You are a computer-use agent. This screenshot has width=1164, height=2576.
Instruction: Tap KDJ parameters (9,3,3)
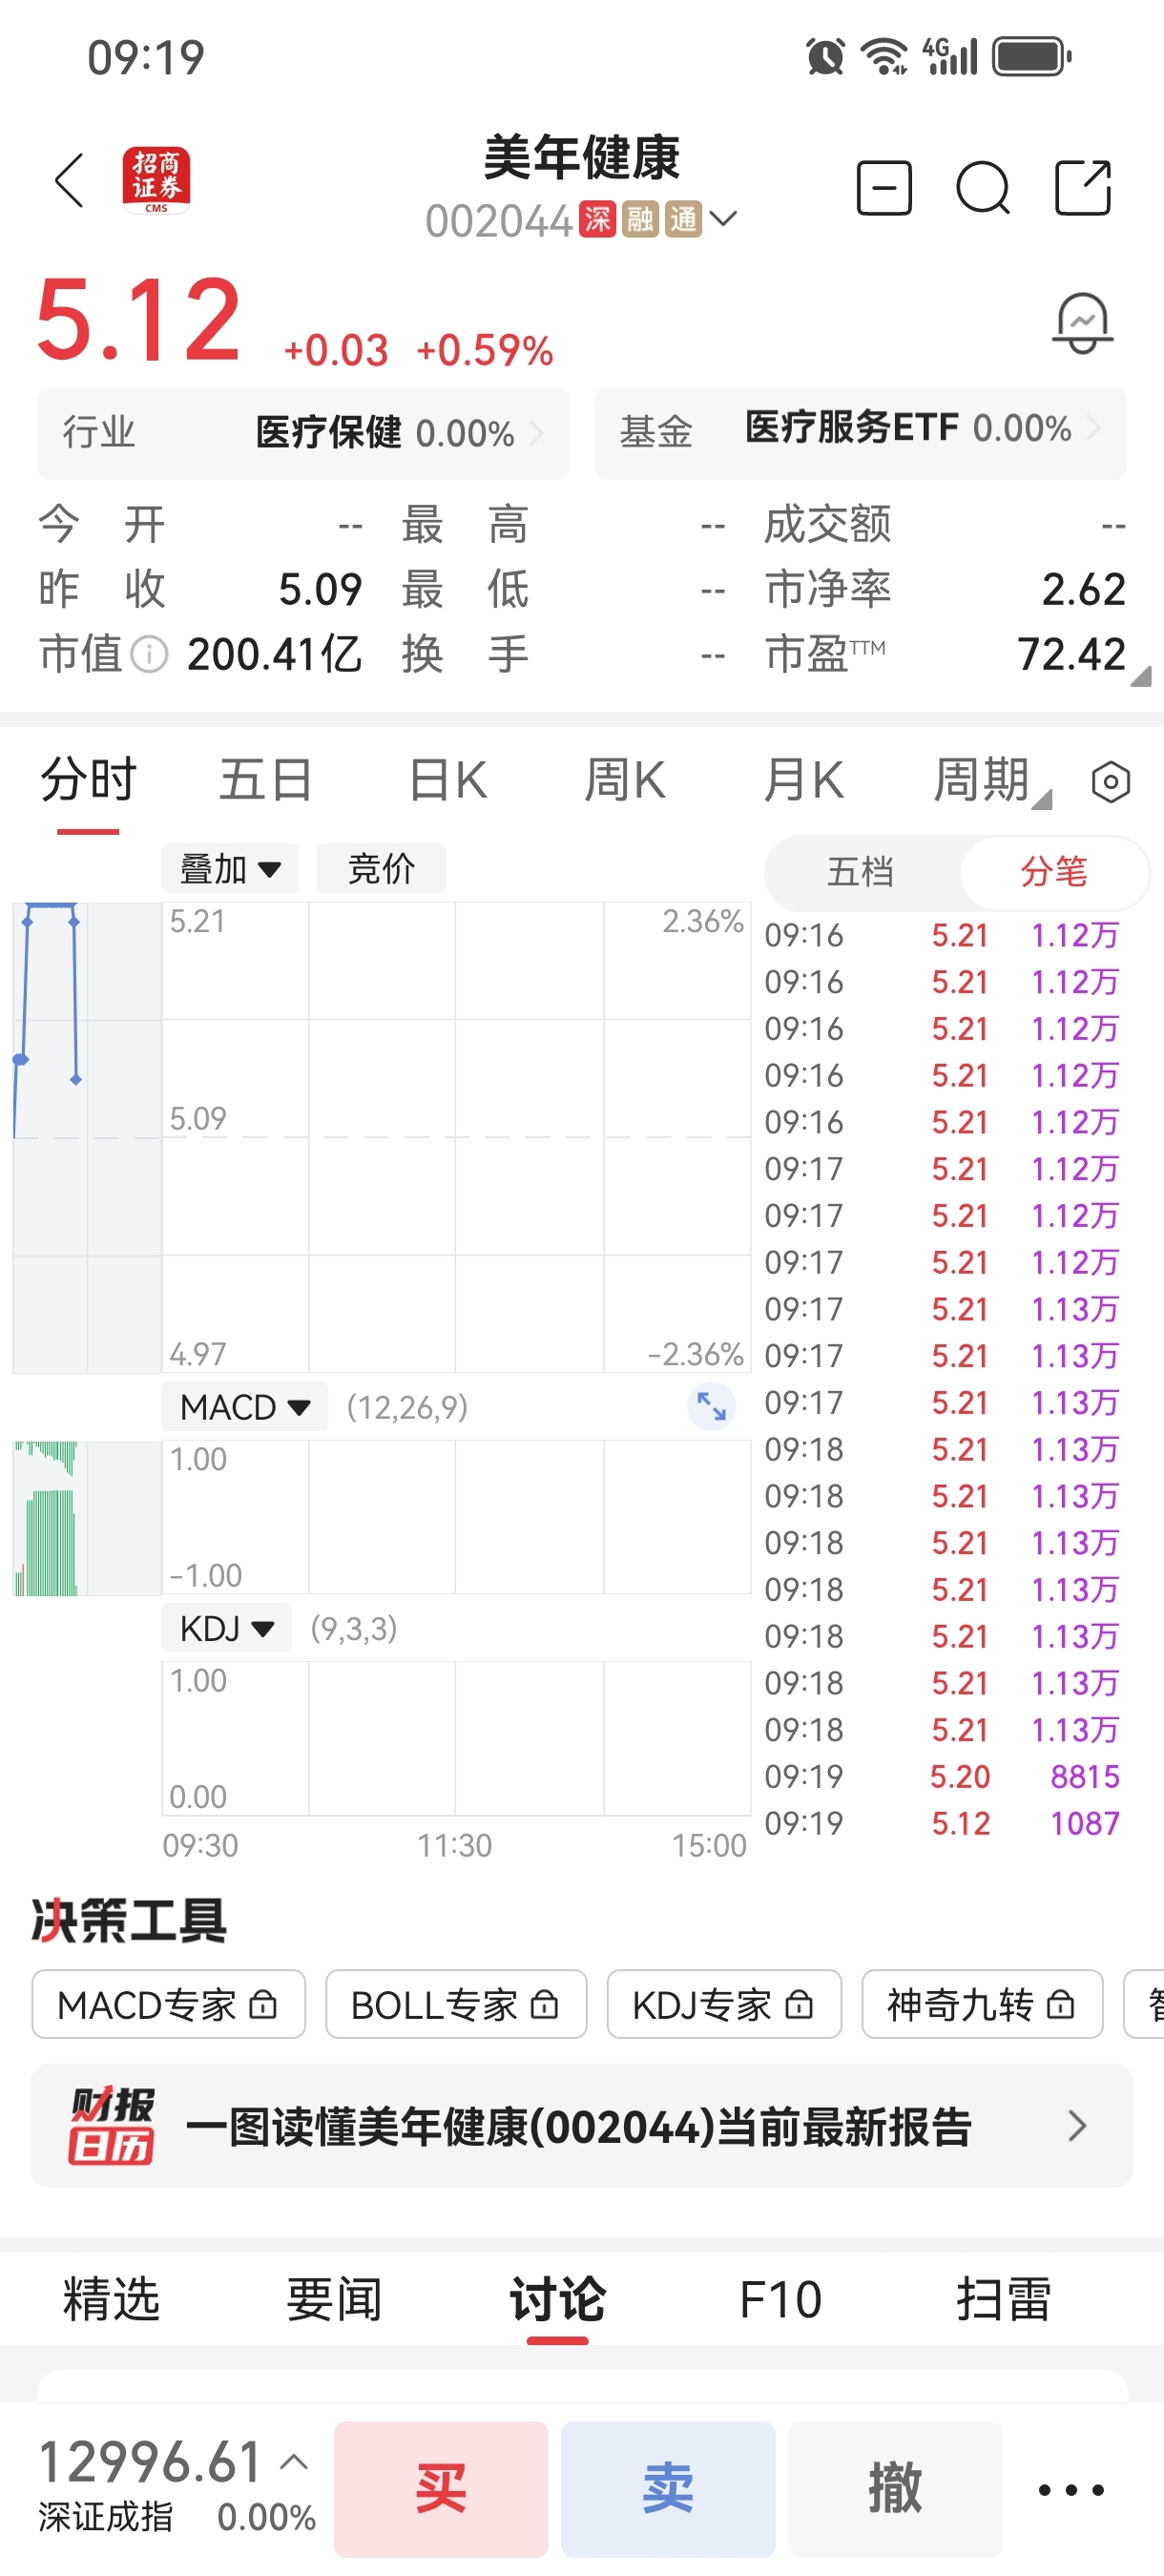[353, 1628]
